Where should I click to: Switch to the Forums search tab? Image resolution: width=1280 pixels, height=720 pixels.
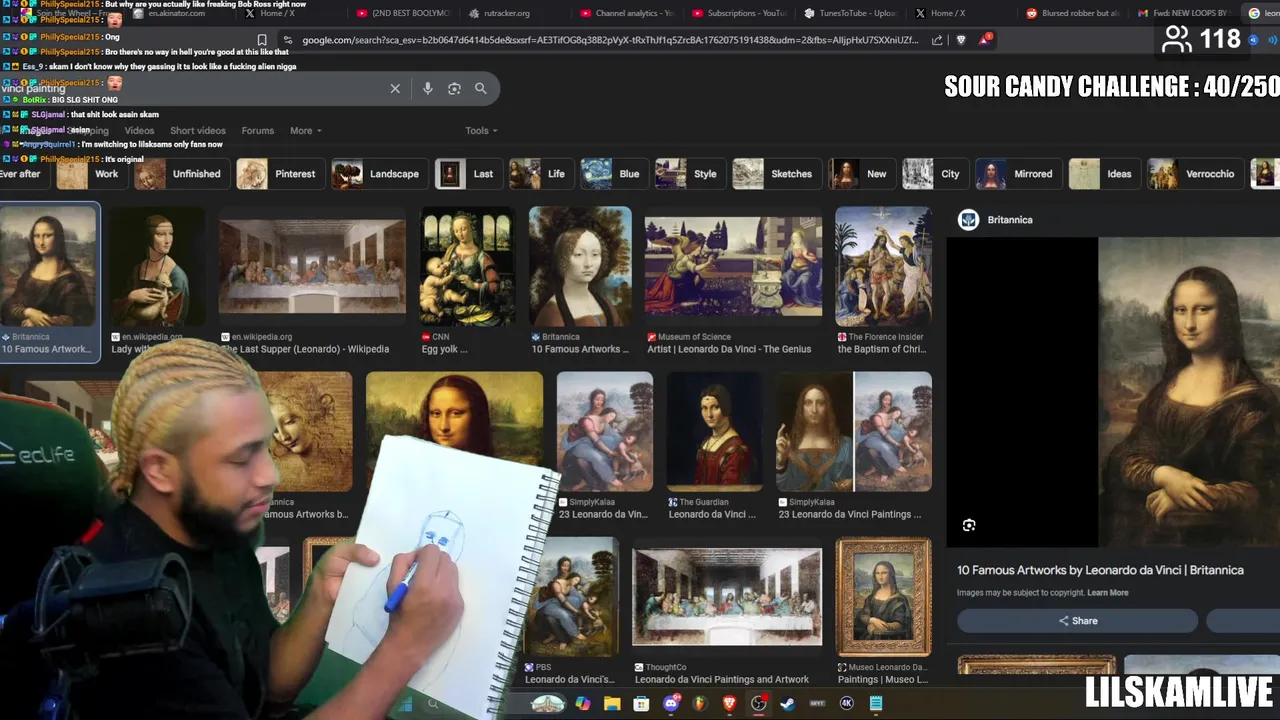pos(257,131)
